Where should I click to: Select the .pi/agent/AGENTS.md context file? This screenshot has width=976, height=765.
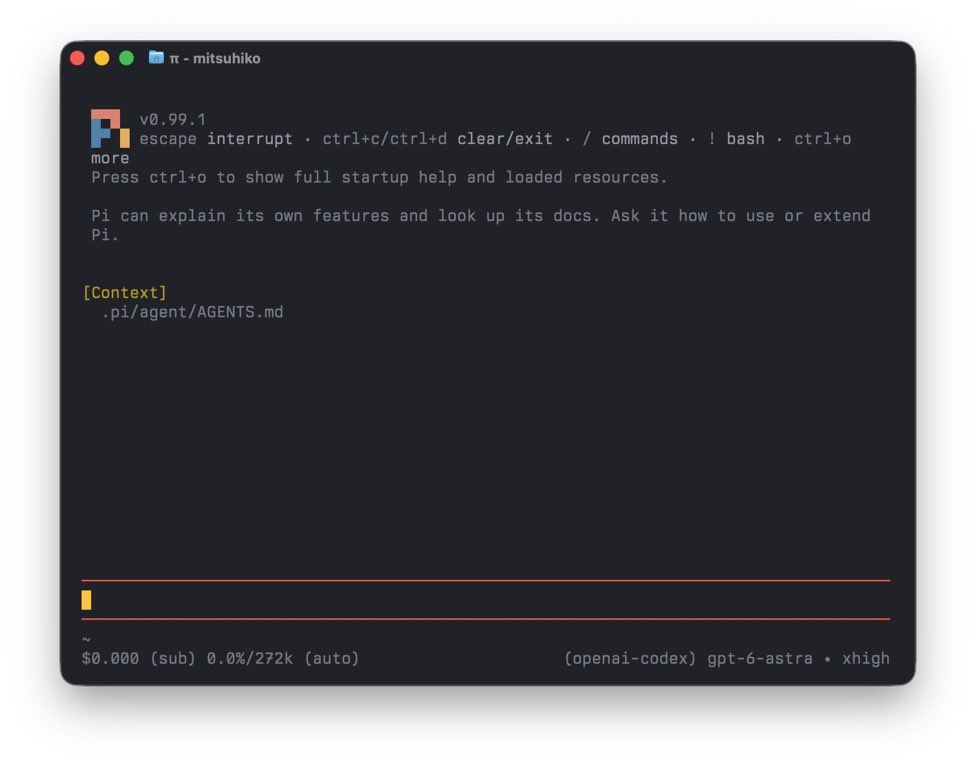[x=192, y=312]
